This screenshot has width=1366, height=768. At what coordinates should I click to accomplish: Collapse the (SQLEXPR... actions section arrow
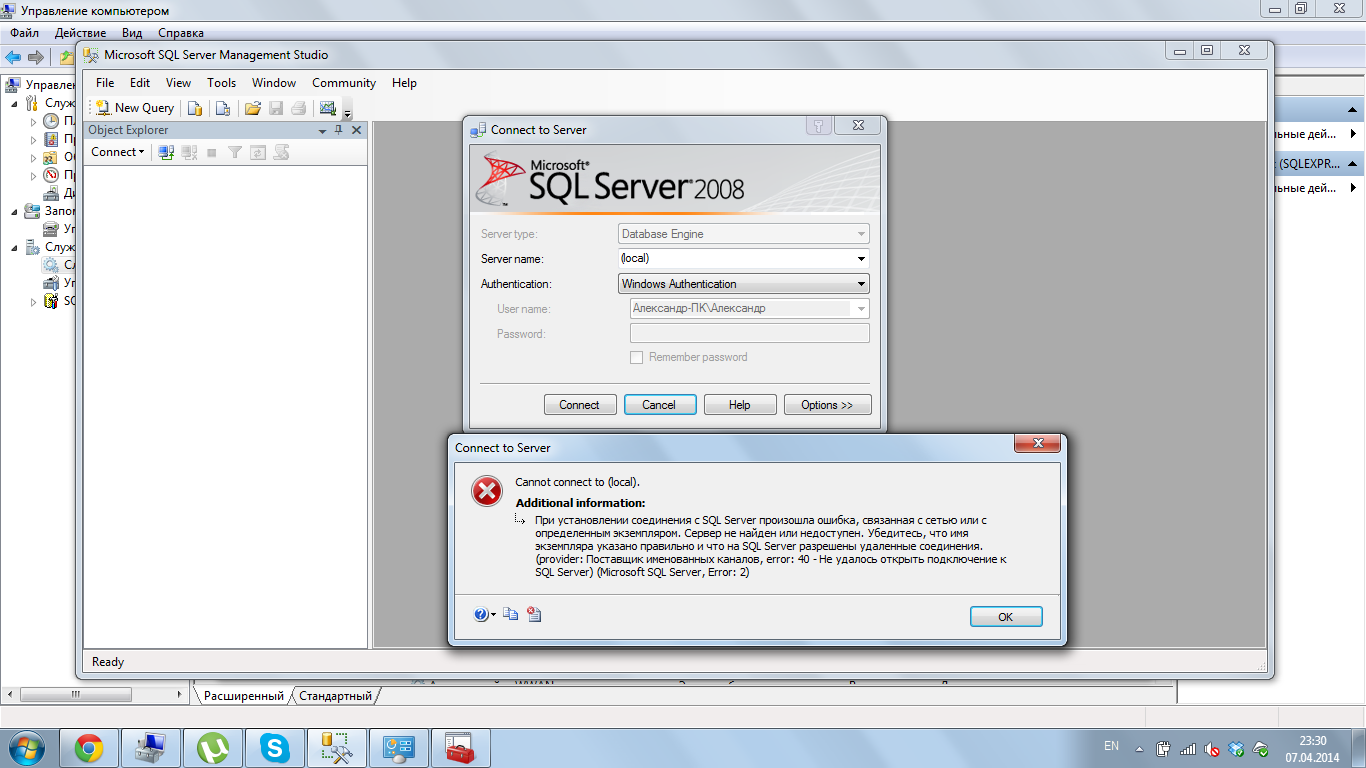(1352, 163)
